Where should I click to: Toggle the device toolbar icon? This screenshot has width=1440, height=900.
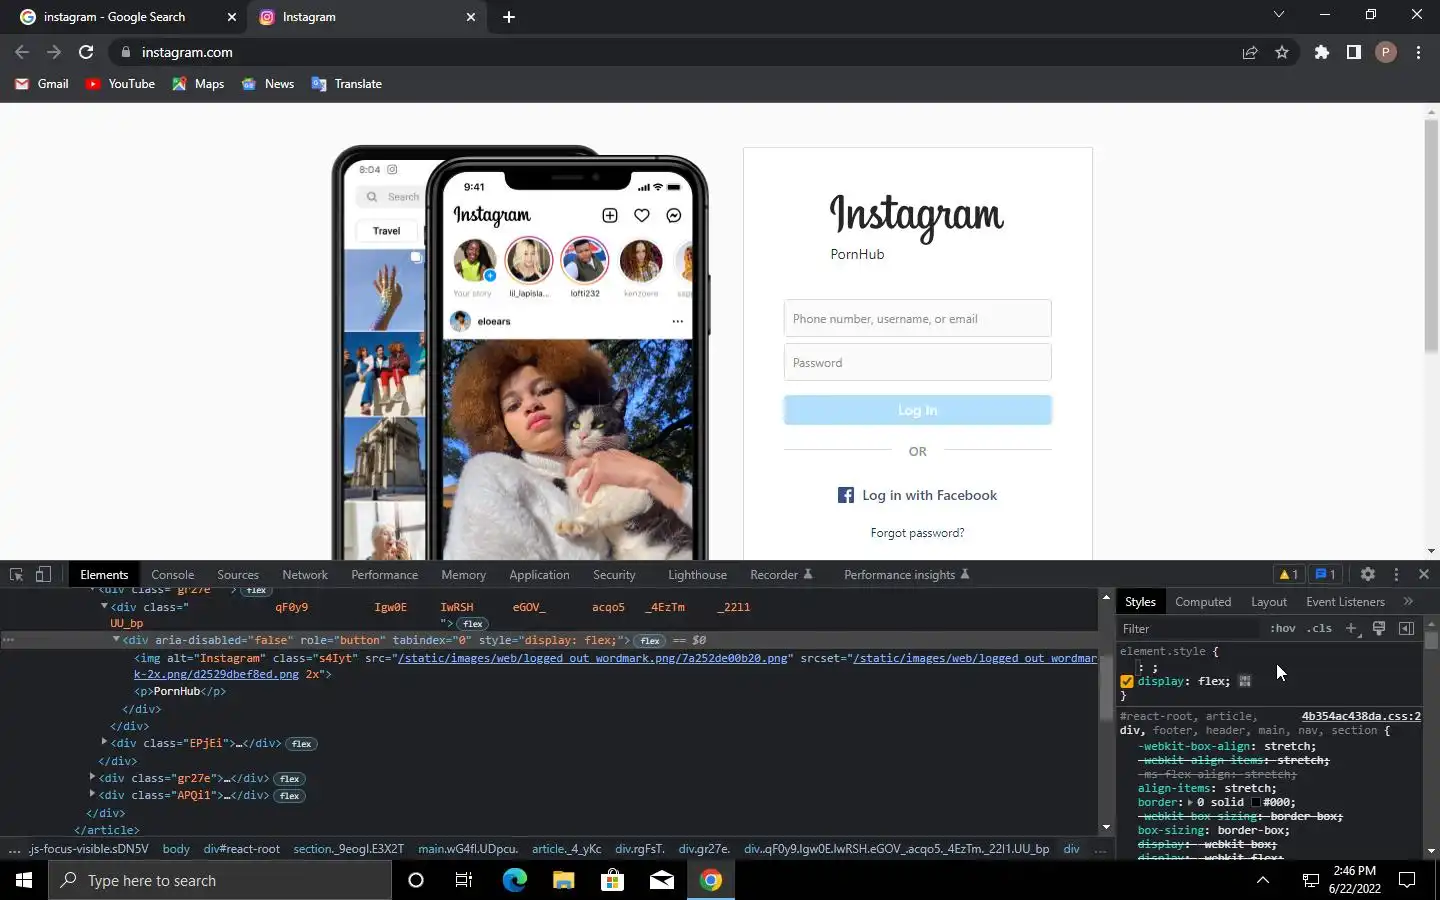point(43,574)
